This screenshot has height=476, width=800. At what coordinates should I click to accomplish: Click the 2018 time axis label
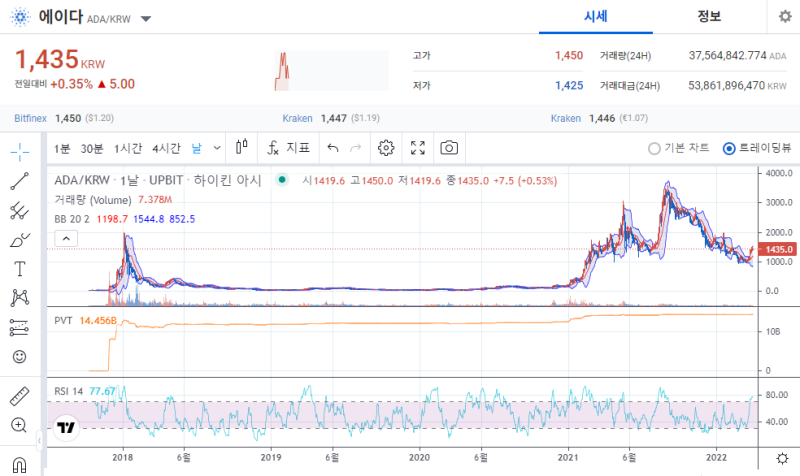pyautogui.click(x=122, y=458)
